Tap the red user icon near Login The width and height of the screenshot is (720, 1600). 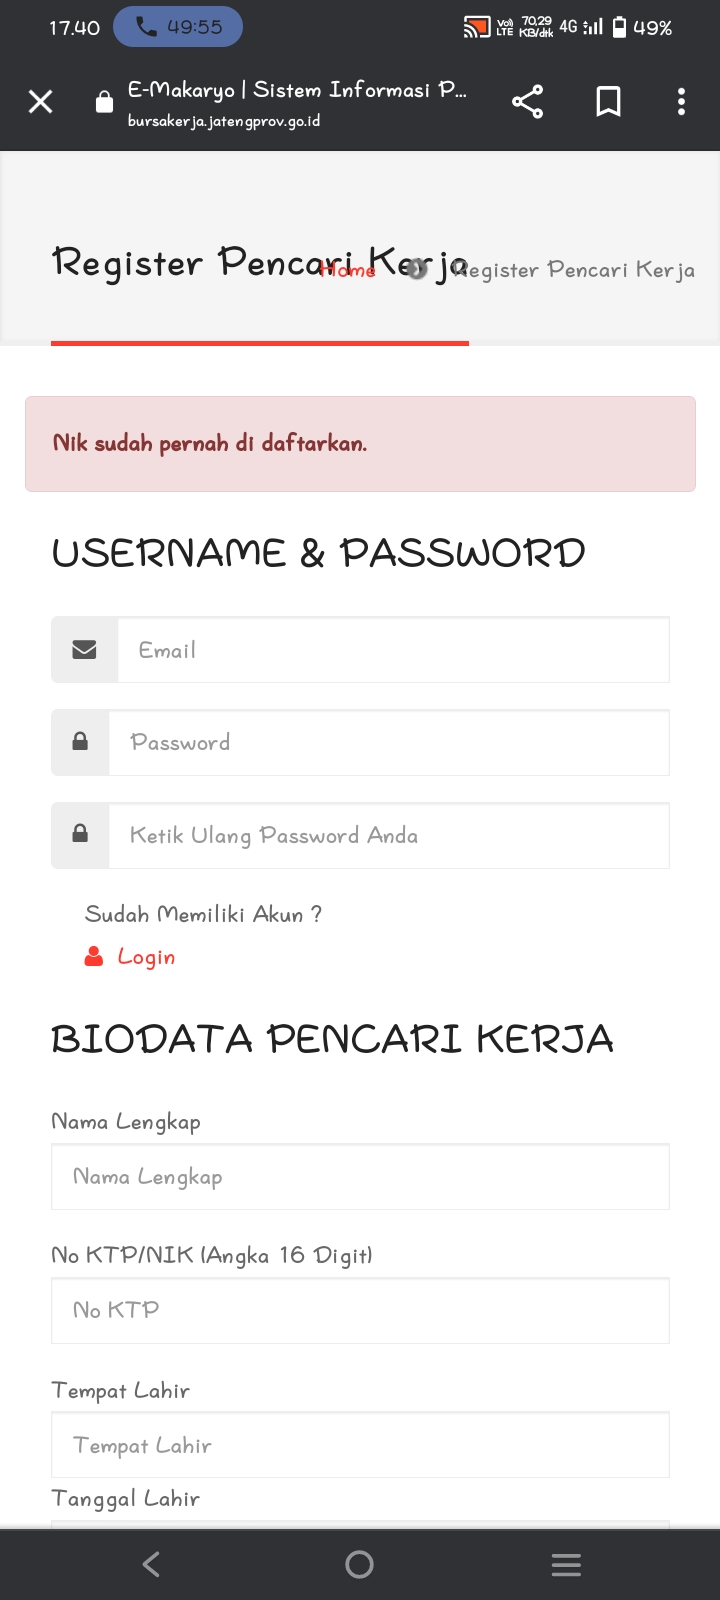tap(94, 956)
